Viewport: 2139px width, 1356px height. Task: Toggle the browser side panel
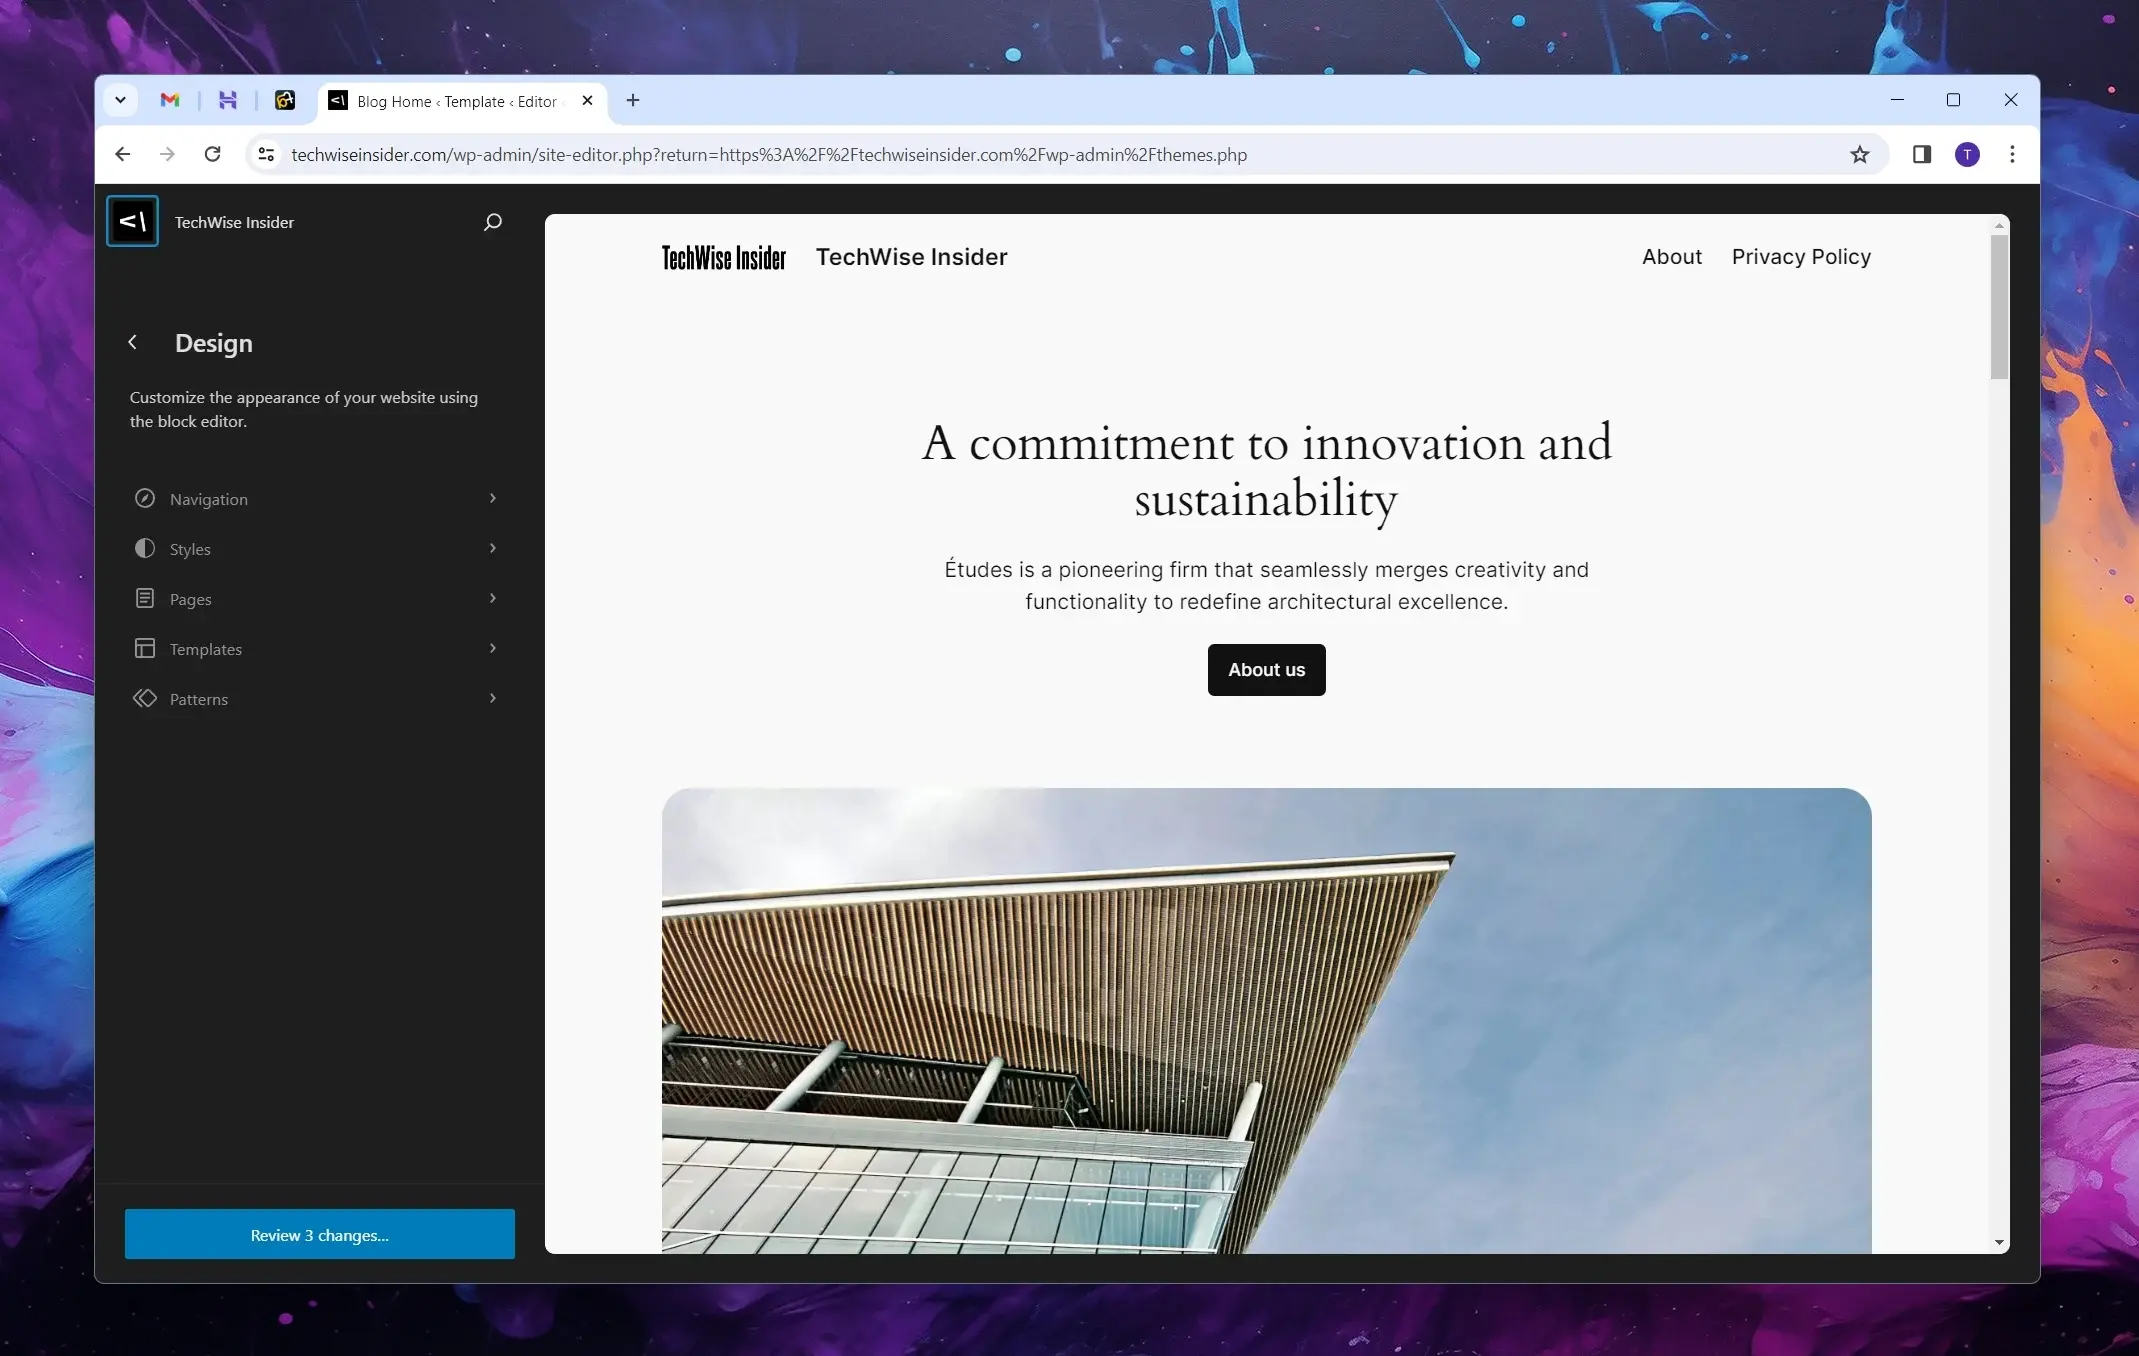click(x=1921, y=154)
